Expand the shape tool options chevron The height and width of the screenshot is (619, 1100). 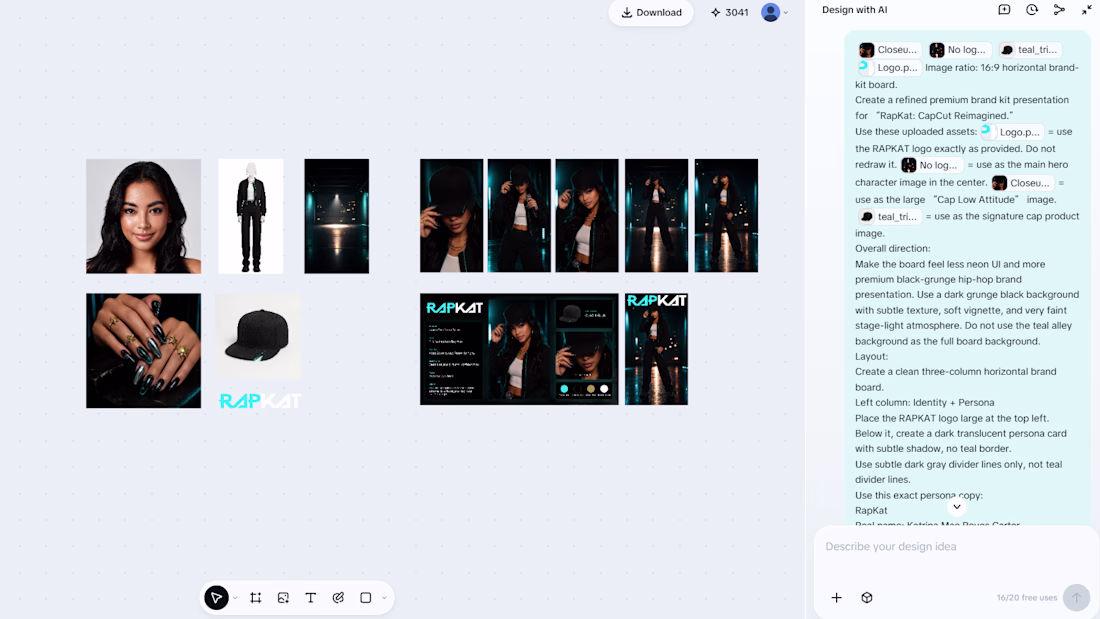click(384, 599)
